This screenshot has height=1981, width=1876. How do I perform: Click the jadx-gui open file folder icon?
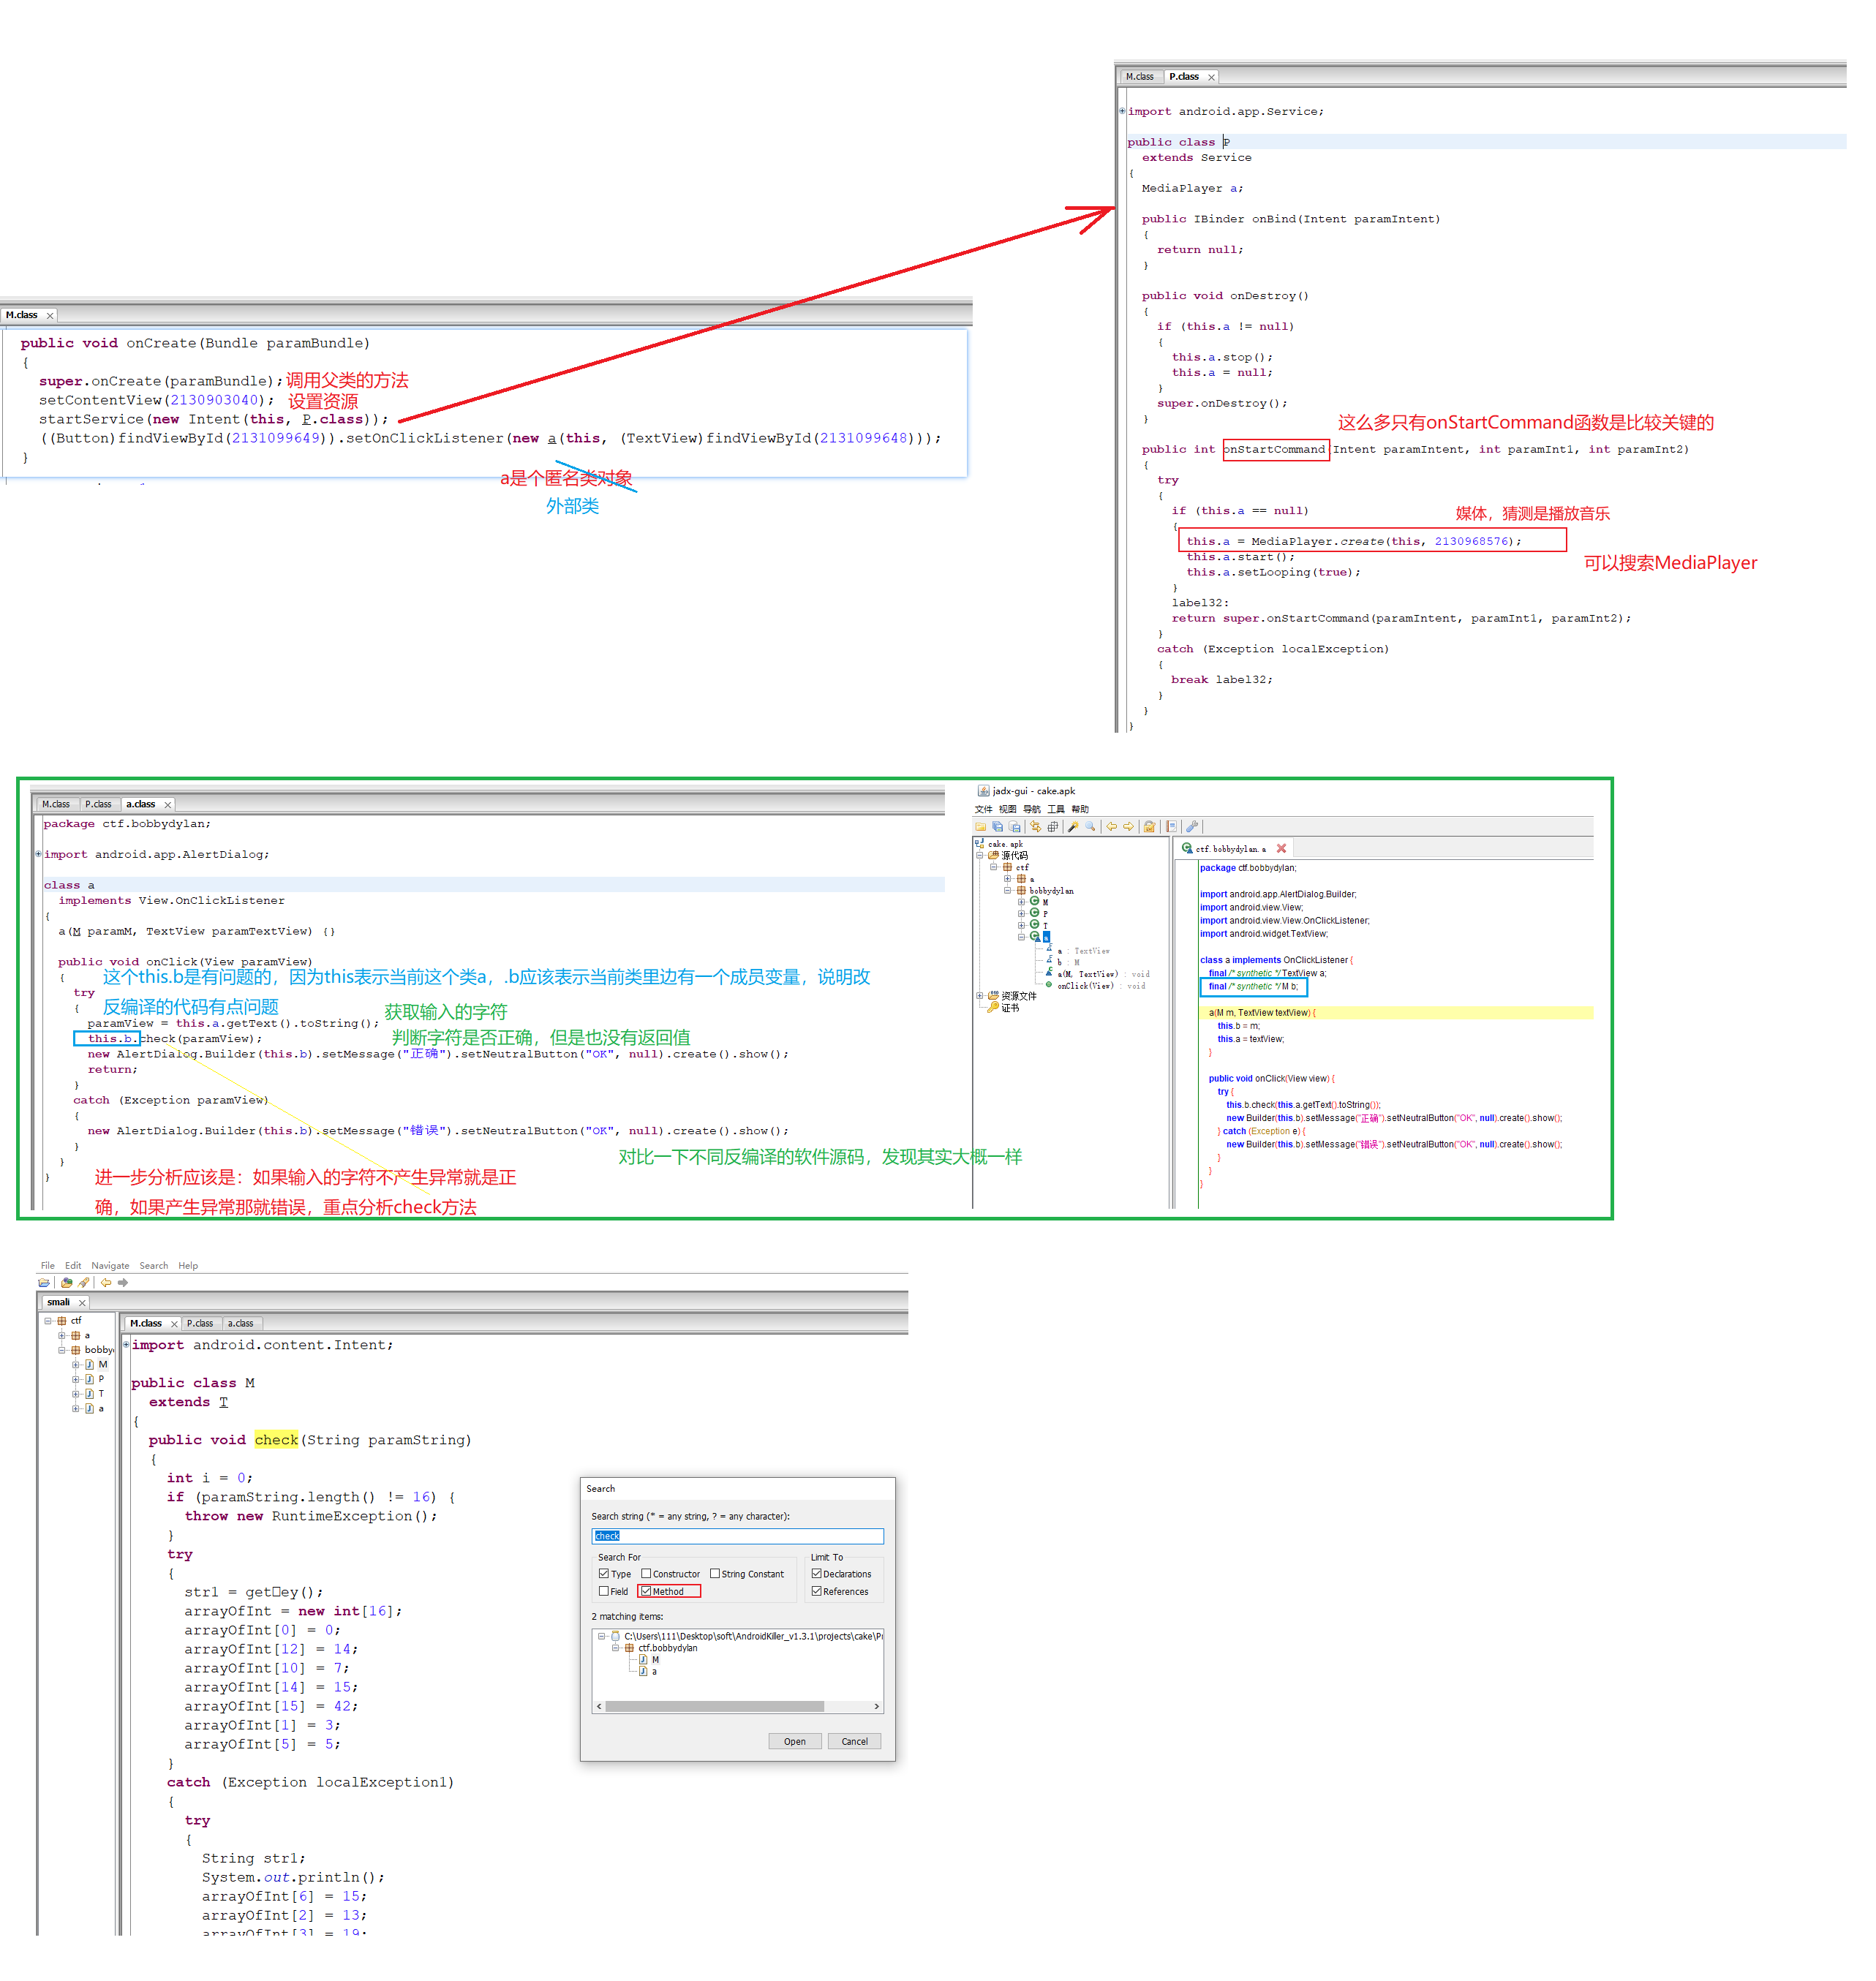[981, 827]
